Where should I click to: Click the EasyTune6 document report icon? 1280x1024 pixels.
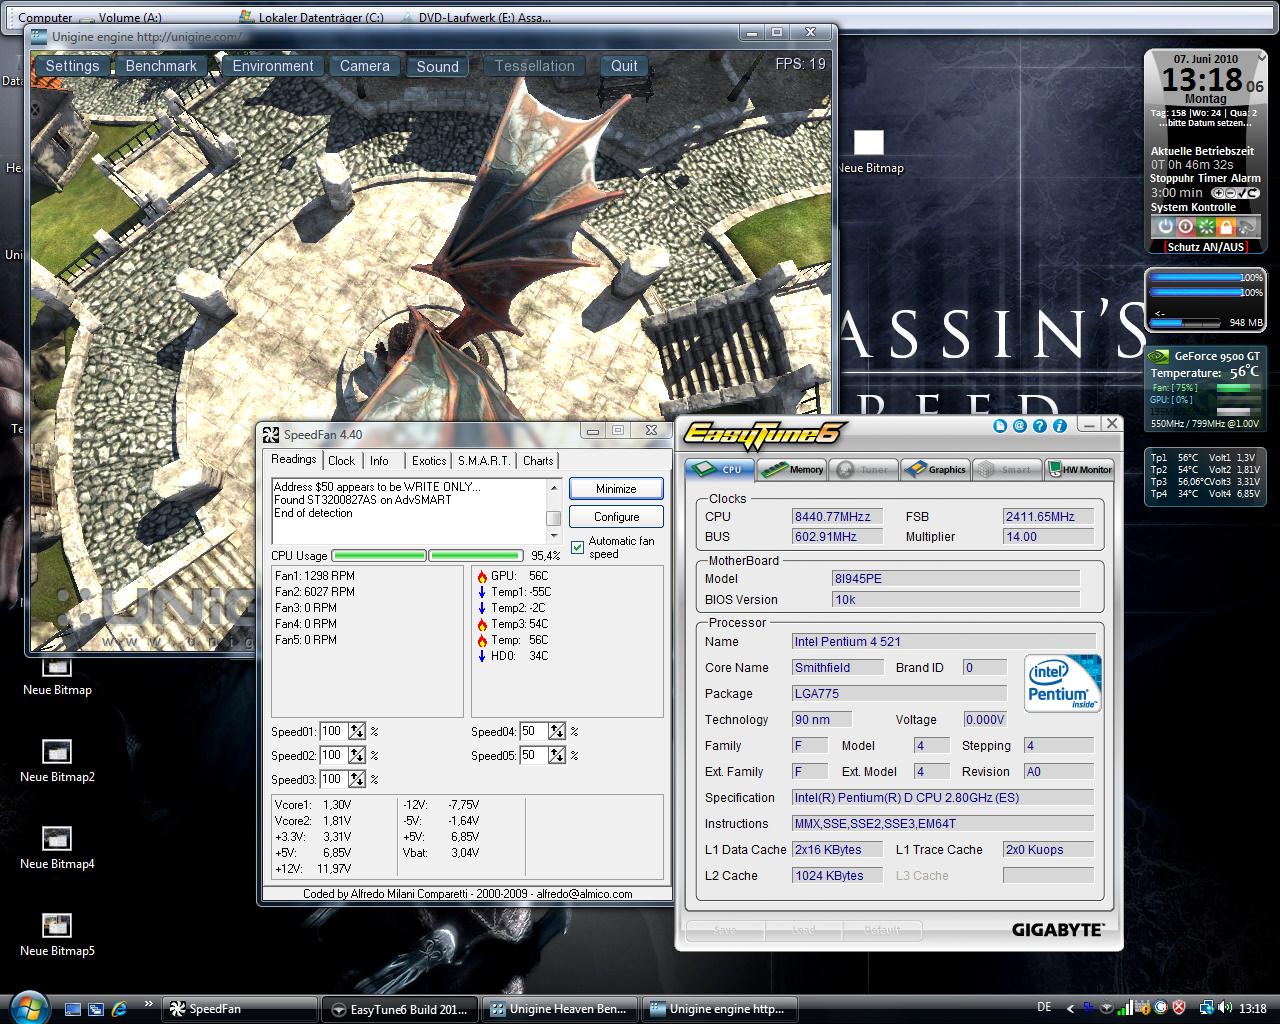pos(1000,426)
